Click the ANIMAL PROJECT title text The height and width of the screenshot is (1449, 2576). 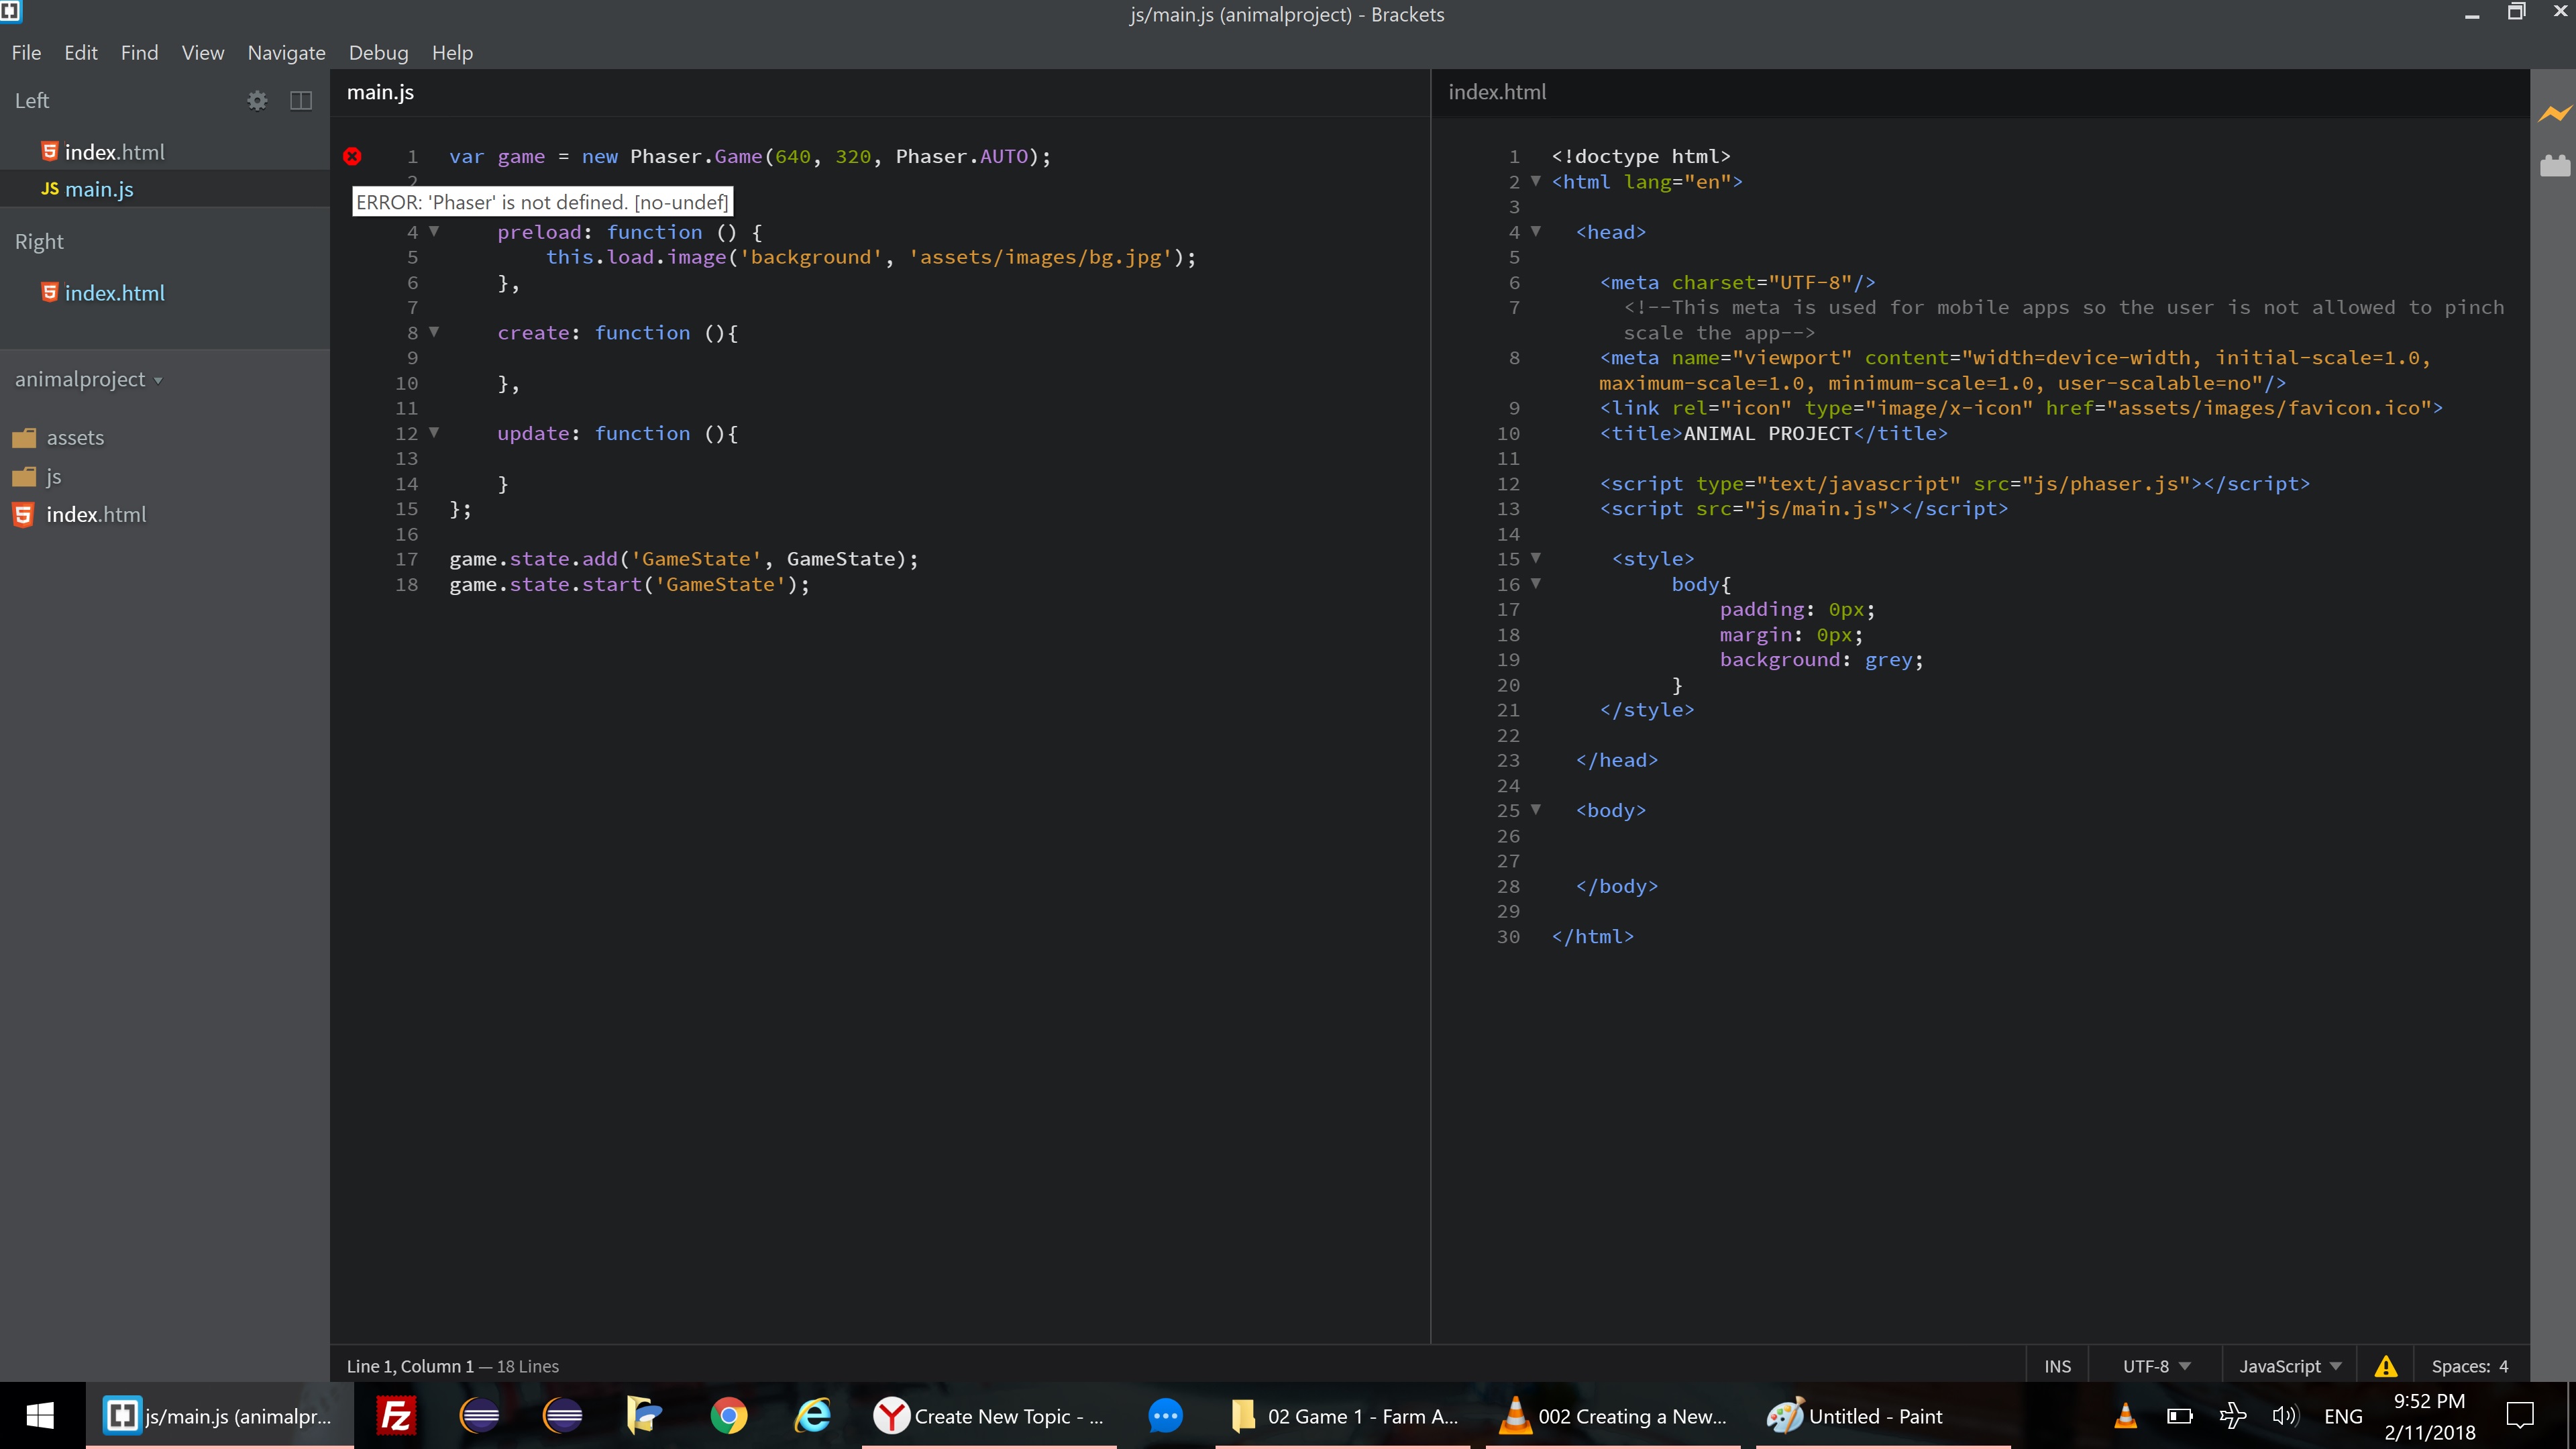1767,433
